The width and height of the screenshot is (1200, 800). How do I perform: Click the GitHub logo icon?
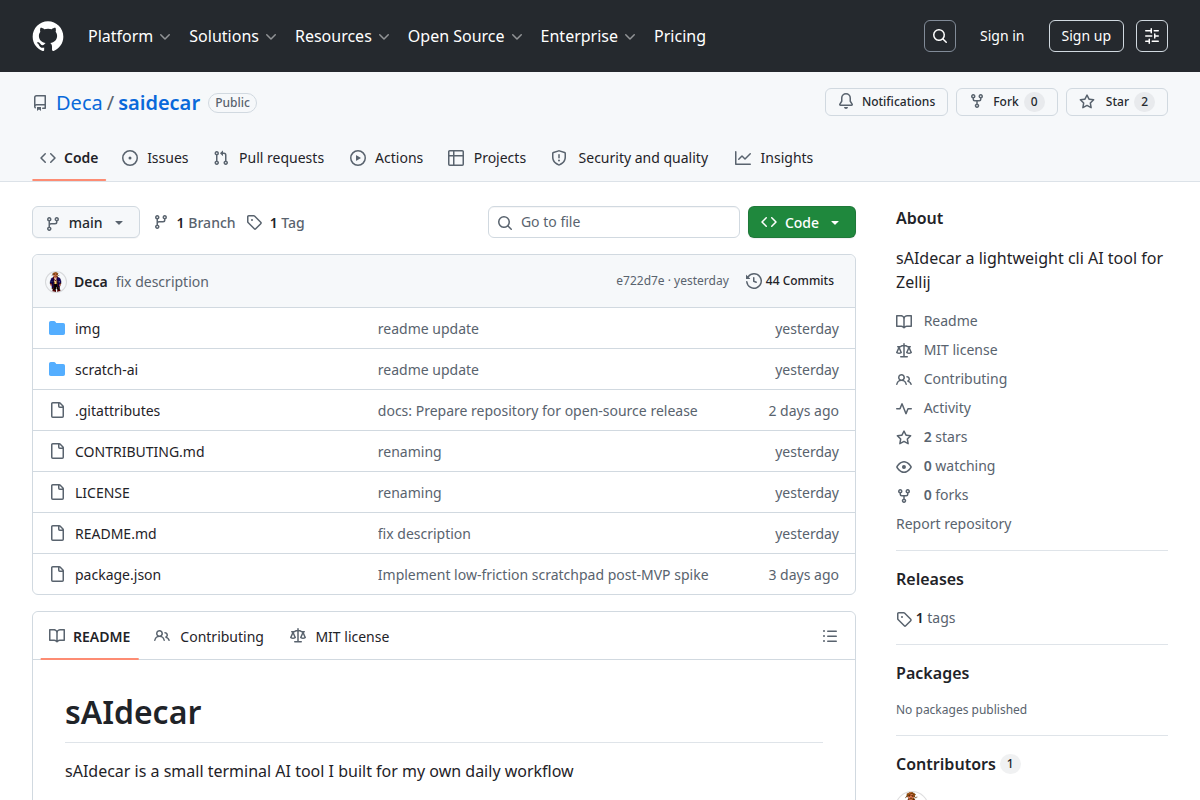point(48,36)
